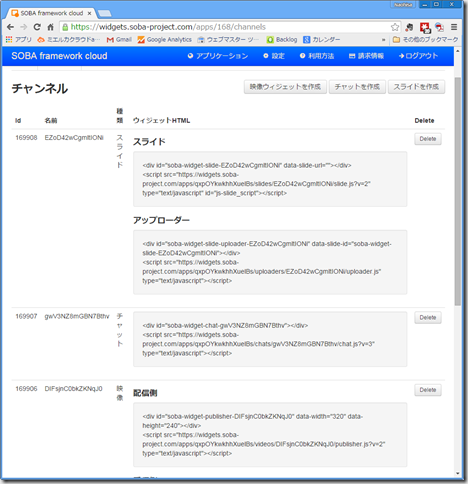
Task: Open the アプリ apps grid bookmark
Action: click(19, 40)
